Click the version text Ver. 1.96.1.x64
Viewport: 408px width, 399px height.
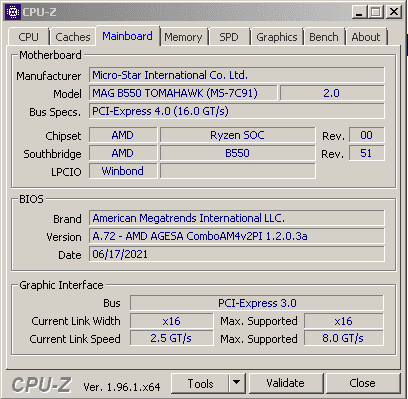tap(122, 387)
